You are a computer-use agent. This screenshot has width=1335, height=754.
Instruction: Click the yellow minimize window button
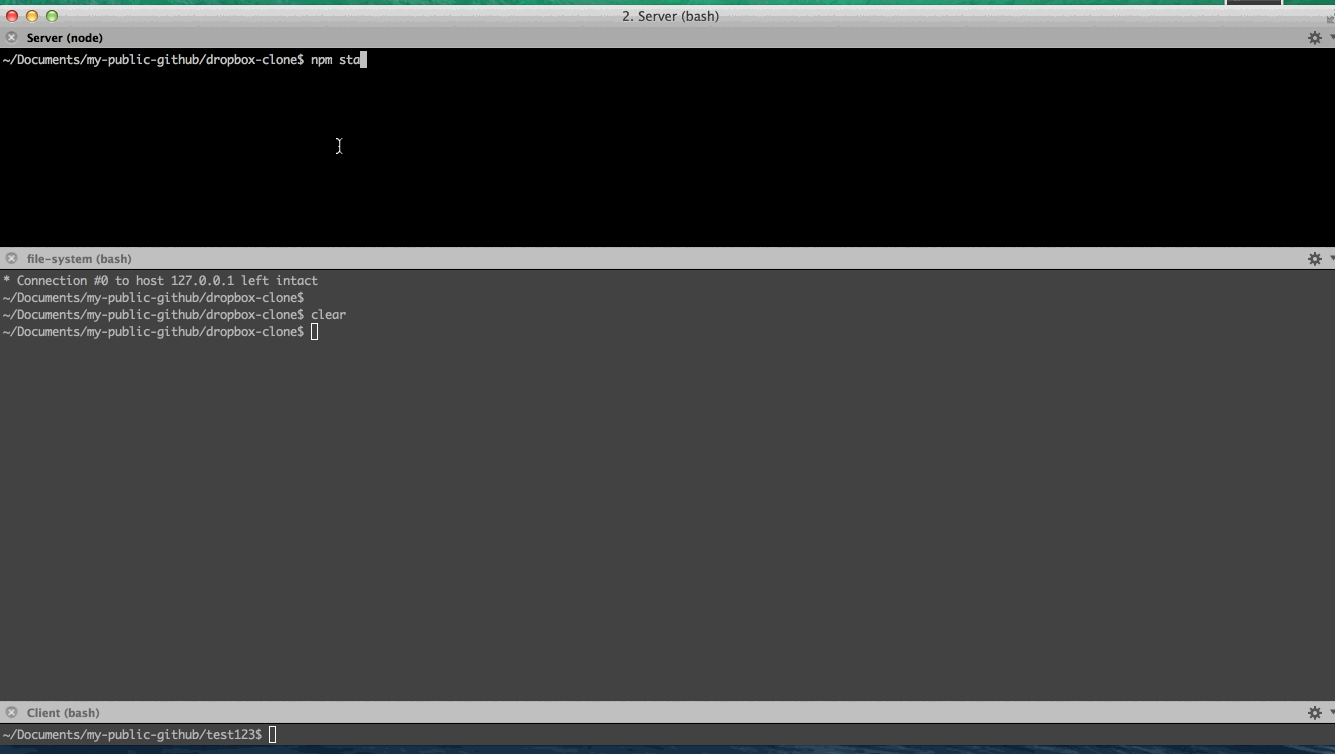point(32,16)
